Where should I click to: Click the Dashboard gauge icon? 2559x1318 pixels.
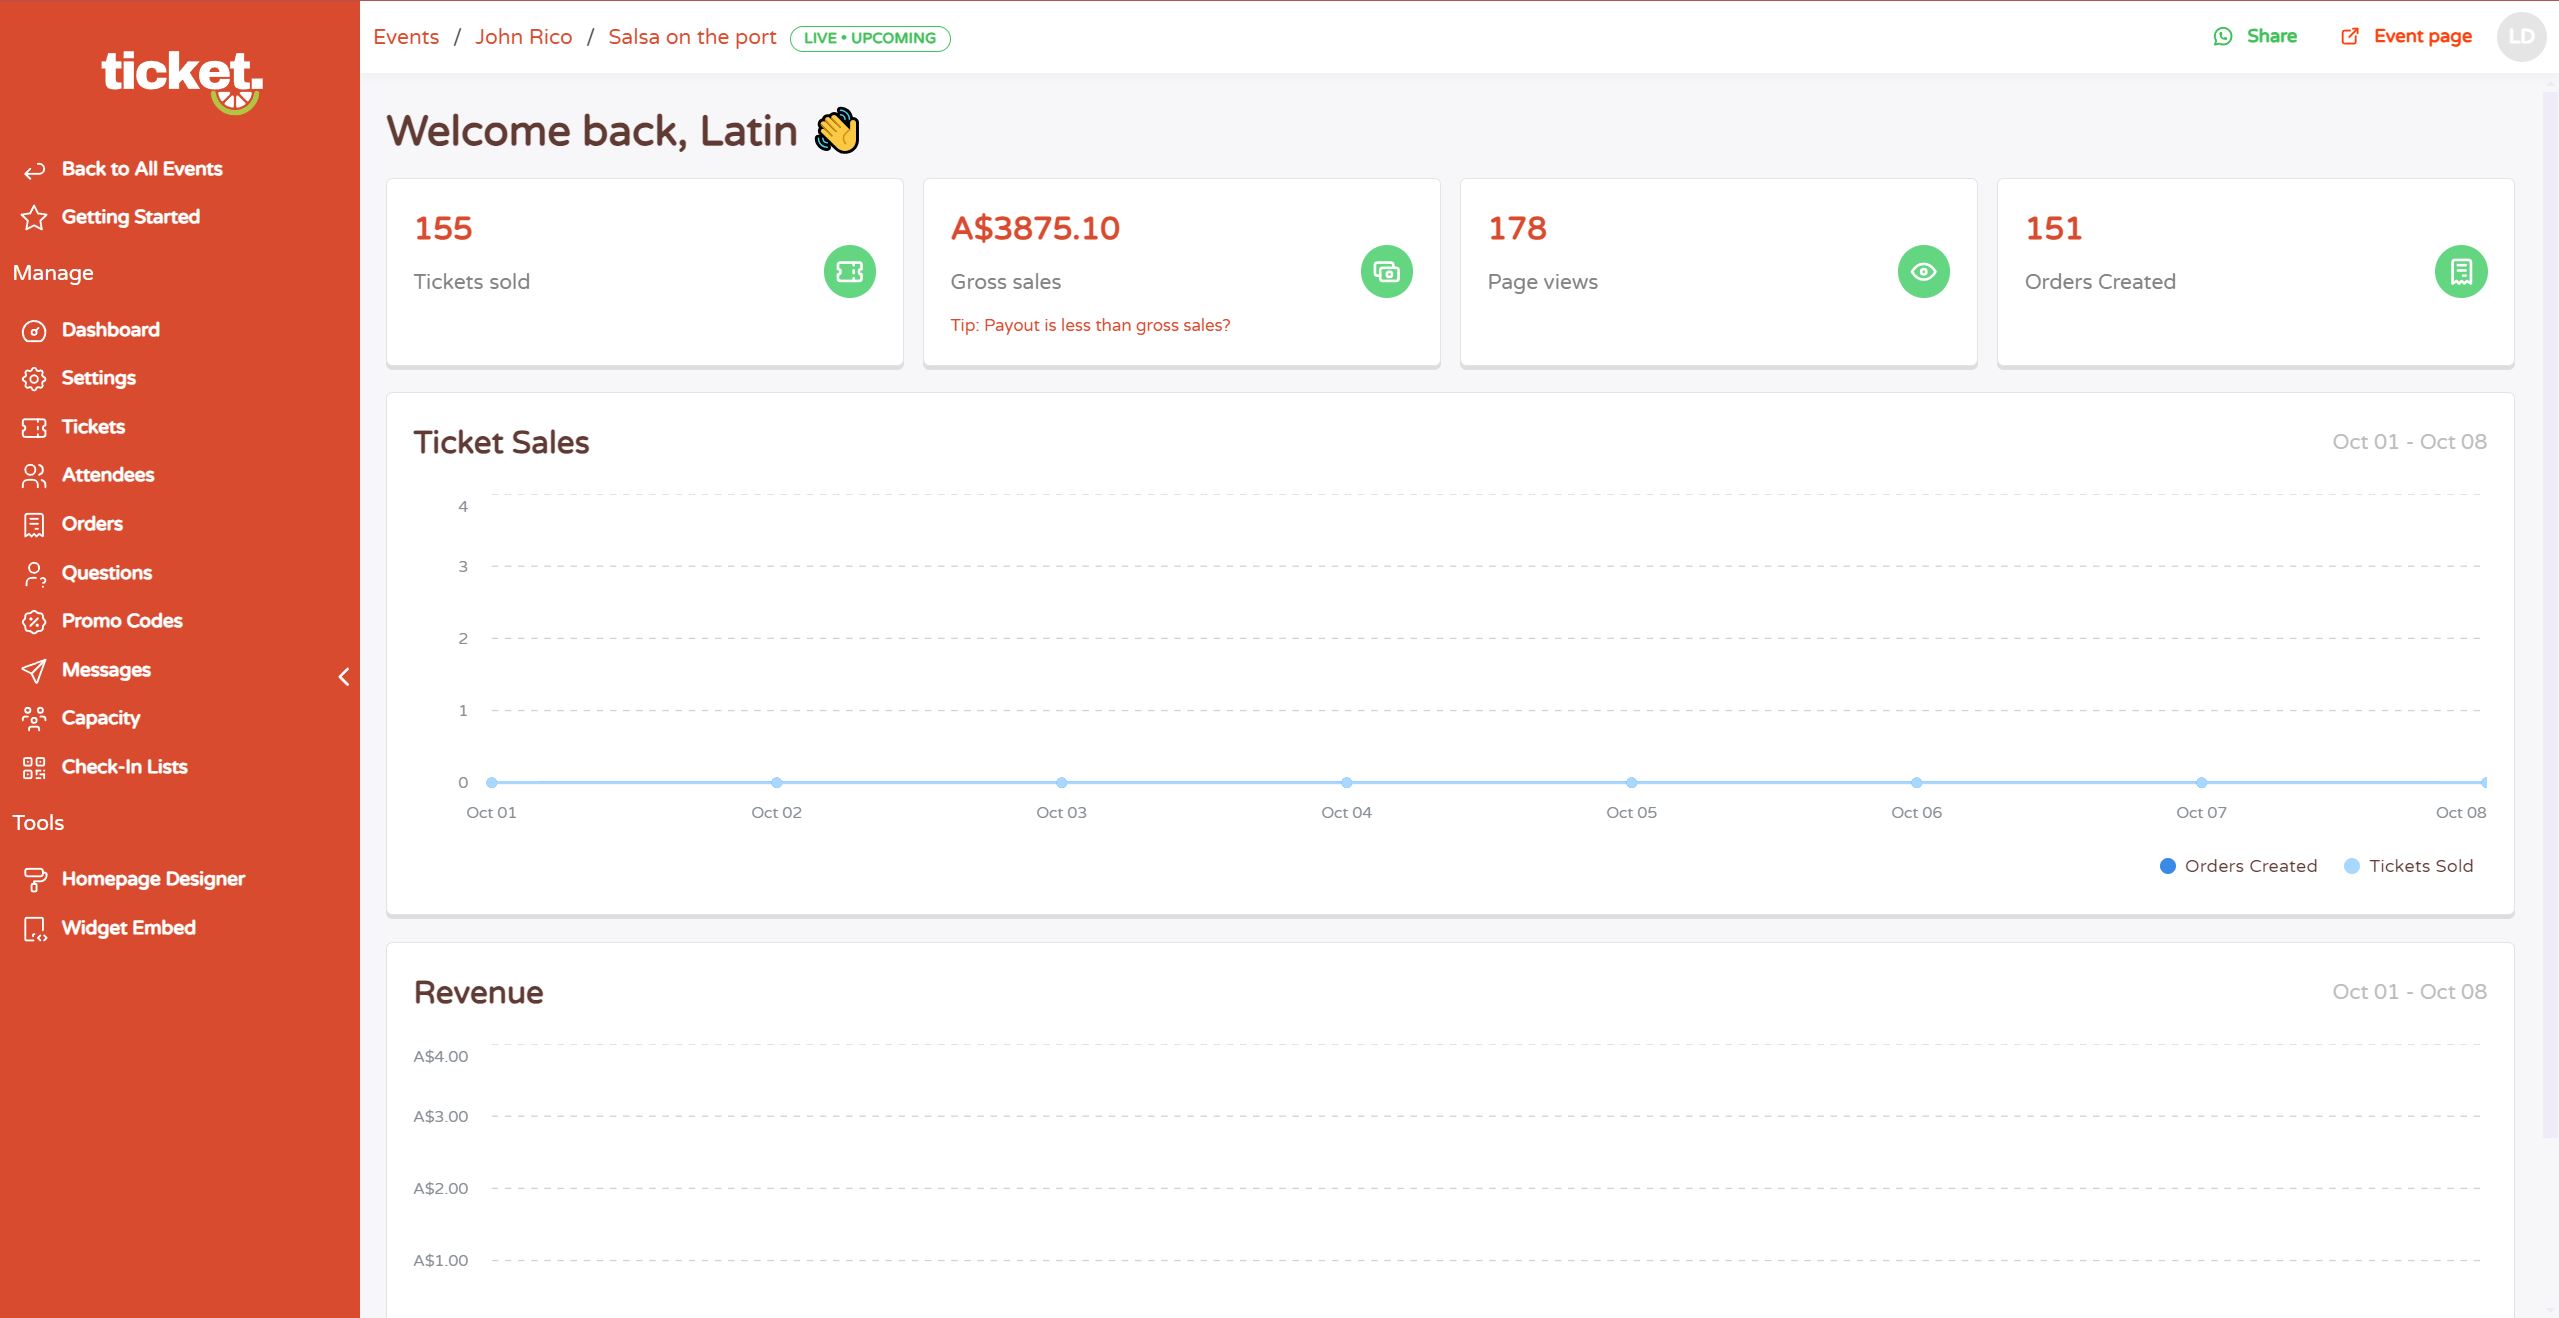click(x=34, y=331)
